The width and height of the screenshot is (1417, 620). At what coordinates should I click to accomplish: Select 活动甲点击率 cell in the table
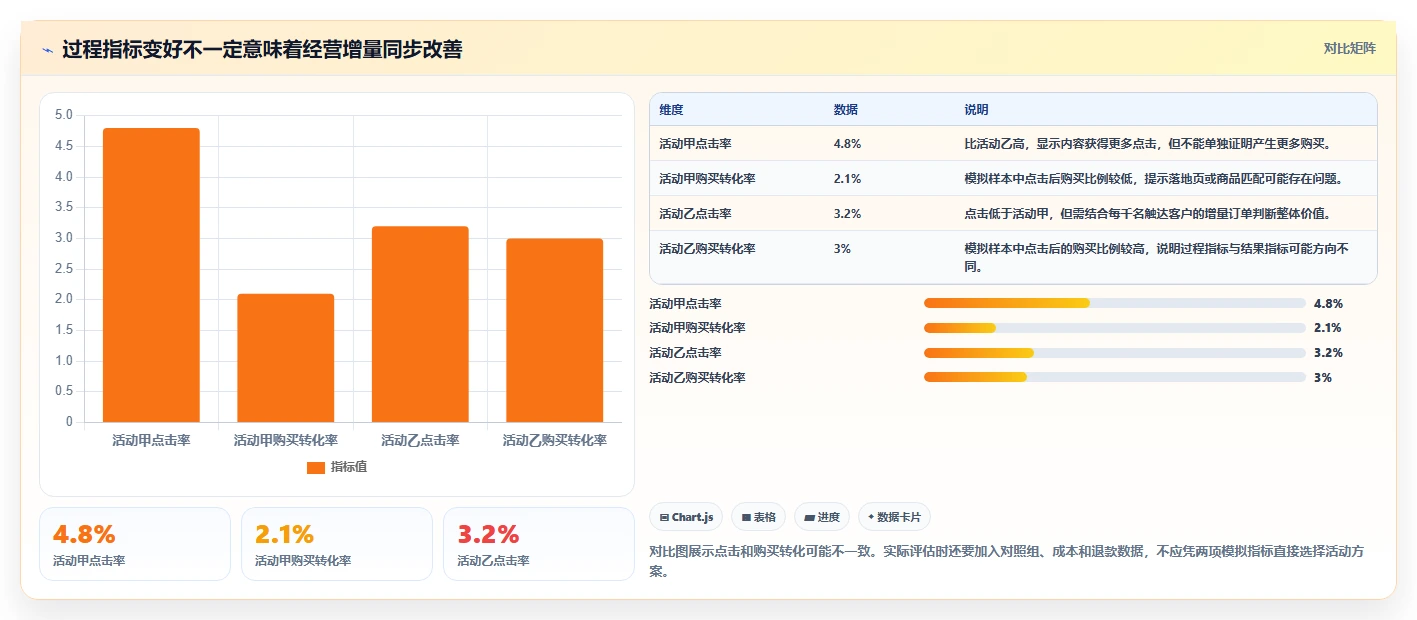pos(695,144)
